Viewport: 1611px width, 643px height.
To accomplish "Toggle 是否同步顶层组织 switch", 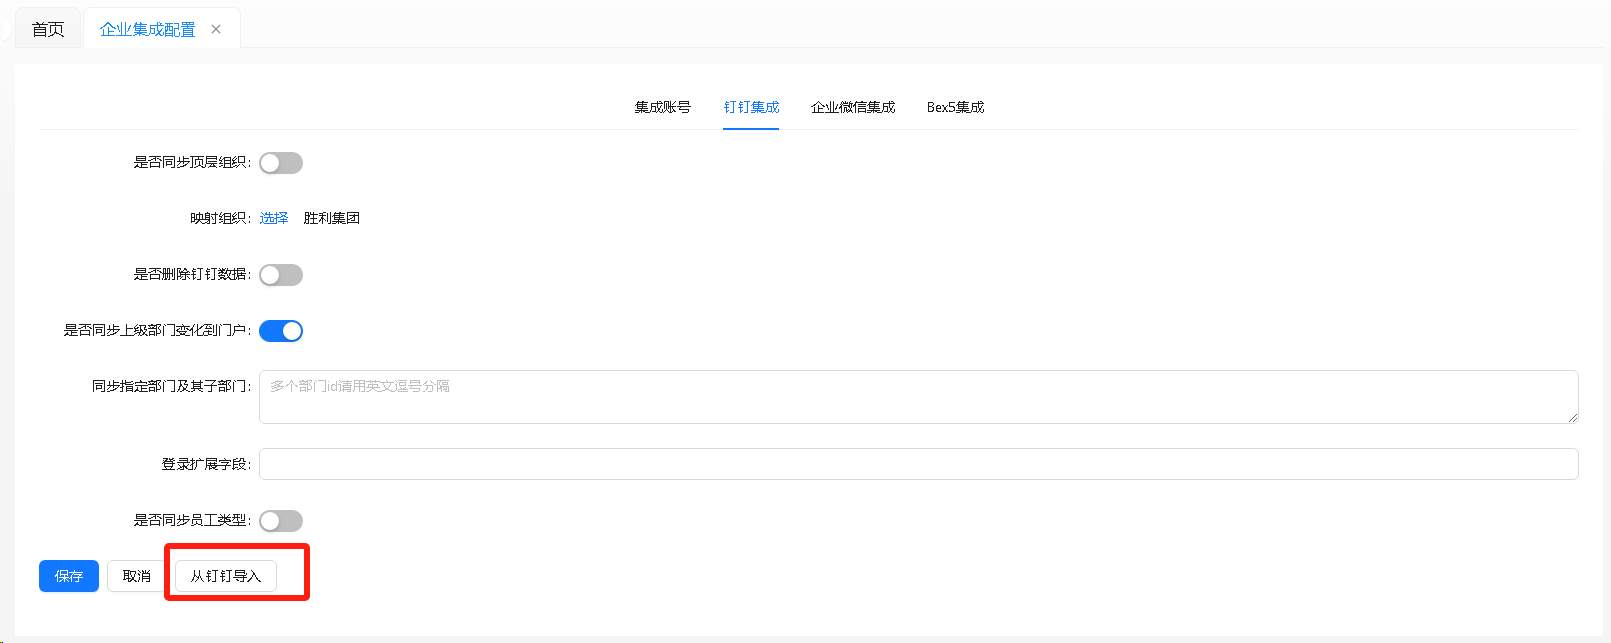I will pyautogui.click(x=281, y=163).
